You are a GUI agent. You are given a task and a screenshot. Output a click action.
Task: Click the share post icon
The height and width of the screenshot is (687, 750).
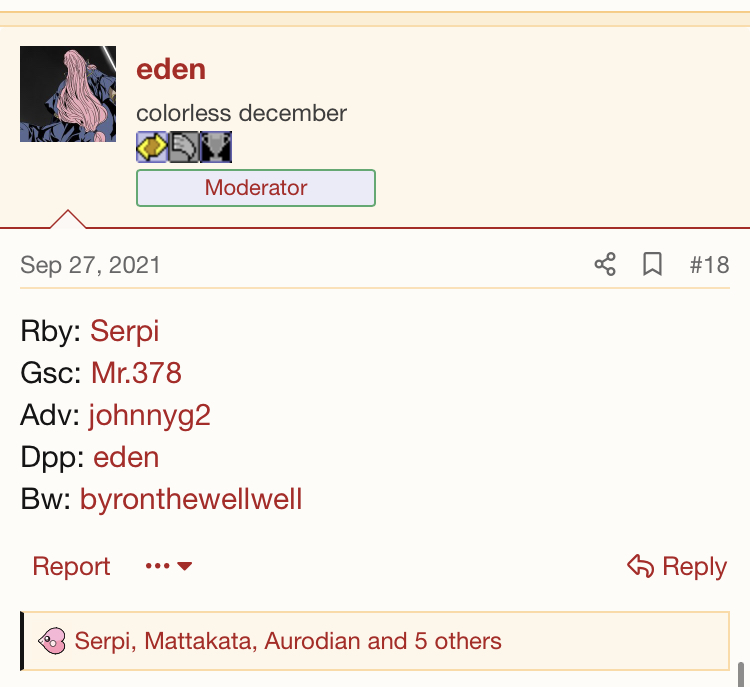pyautogui.click(x=605, y=264)
